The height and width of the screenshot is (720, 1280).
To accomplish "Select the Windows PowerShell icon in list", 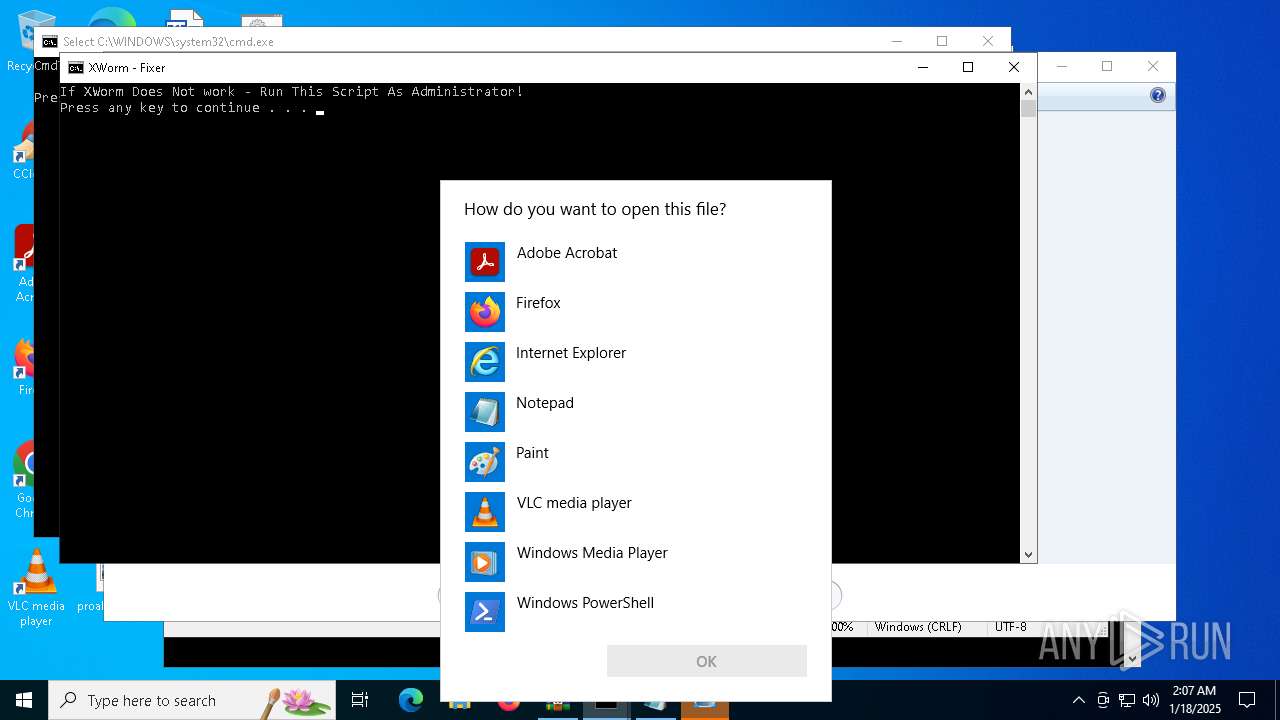I will pyautogui.click(x=485, y=612).
